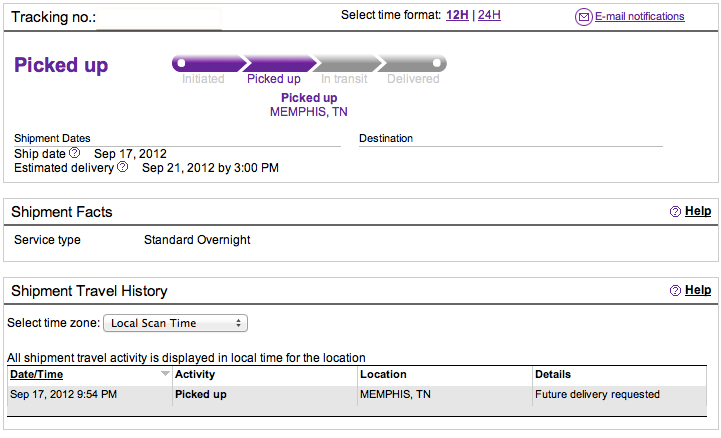This screenshot has height=438, width=721.
Task: Click the E-mail notifications envelope icon
Action: click(x=584, y=17)
